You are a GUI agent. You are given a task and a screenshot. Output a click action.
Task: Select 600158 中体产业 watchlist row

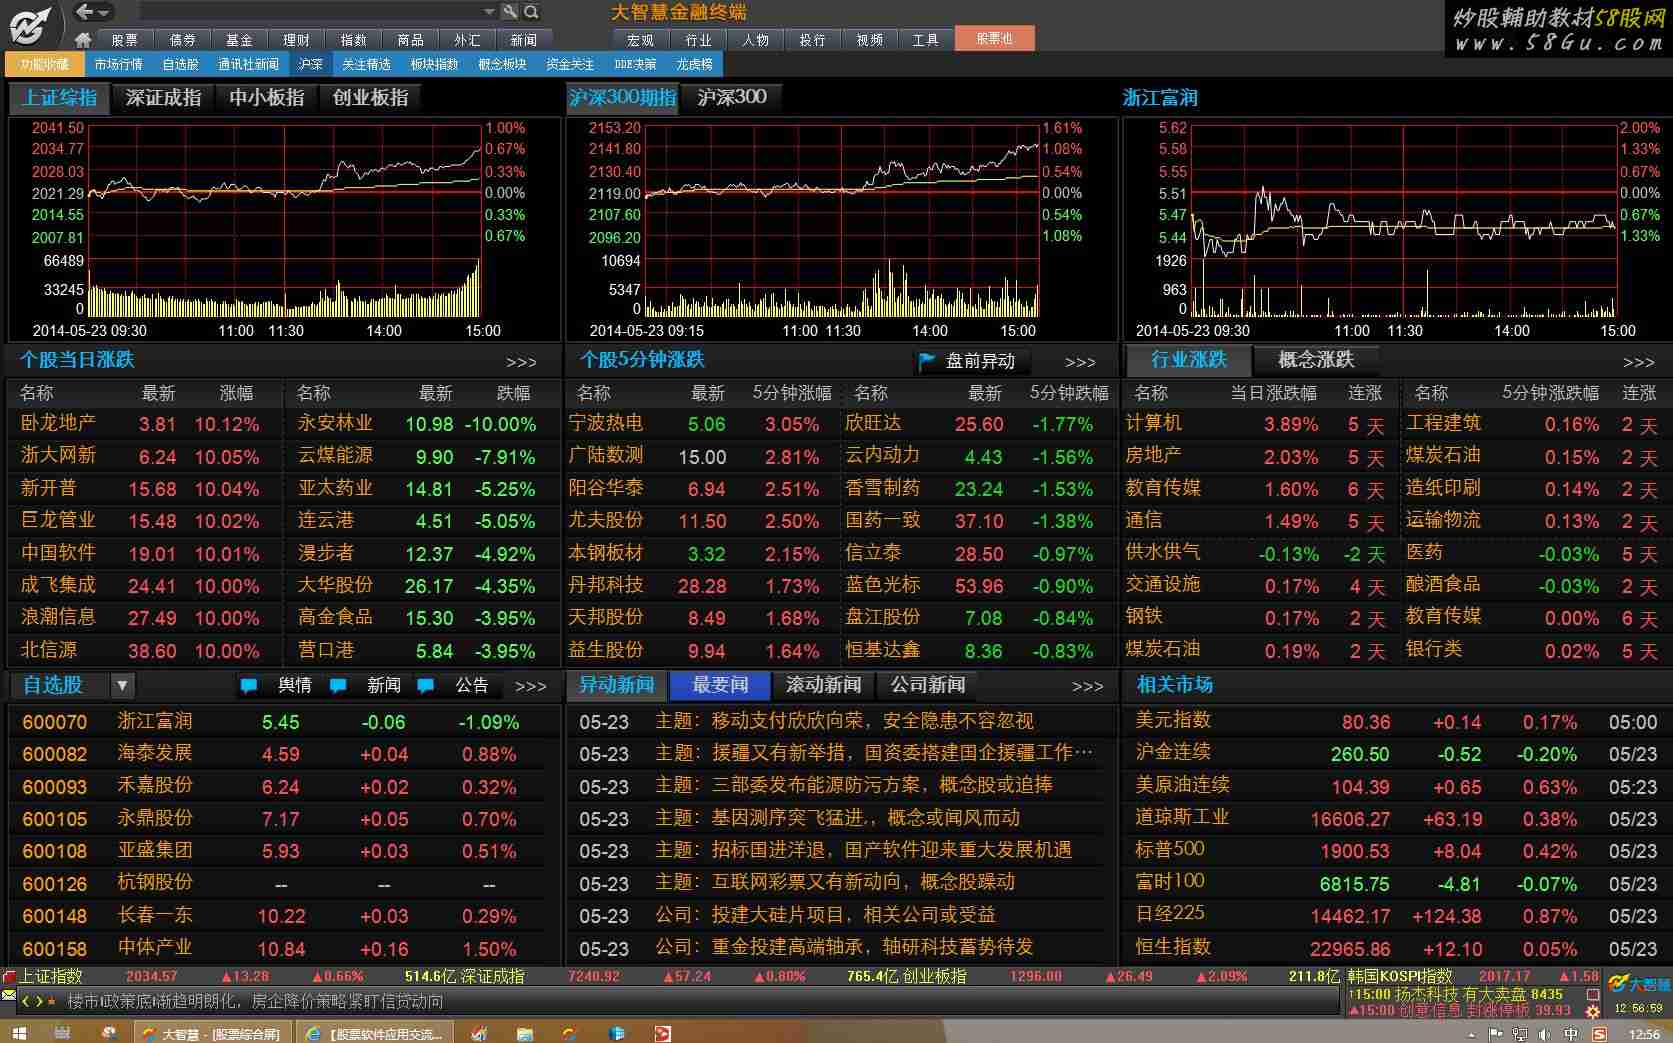(283, 948)
